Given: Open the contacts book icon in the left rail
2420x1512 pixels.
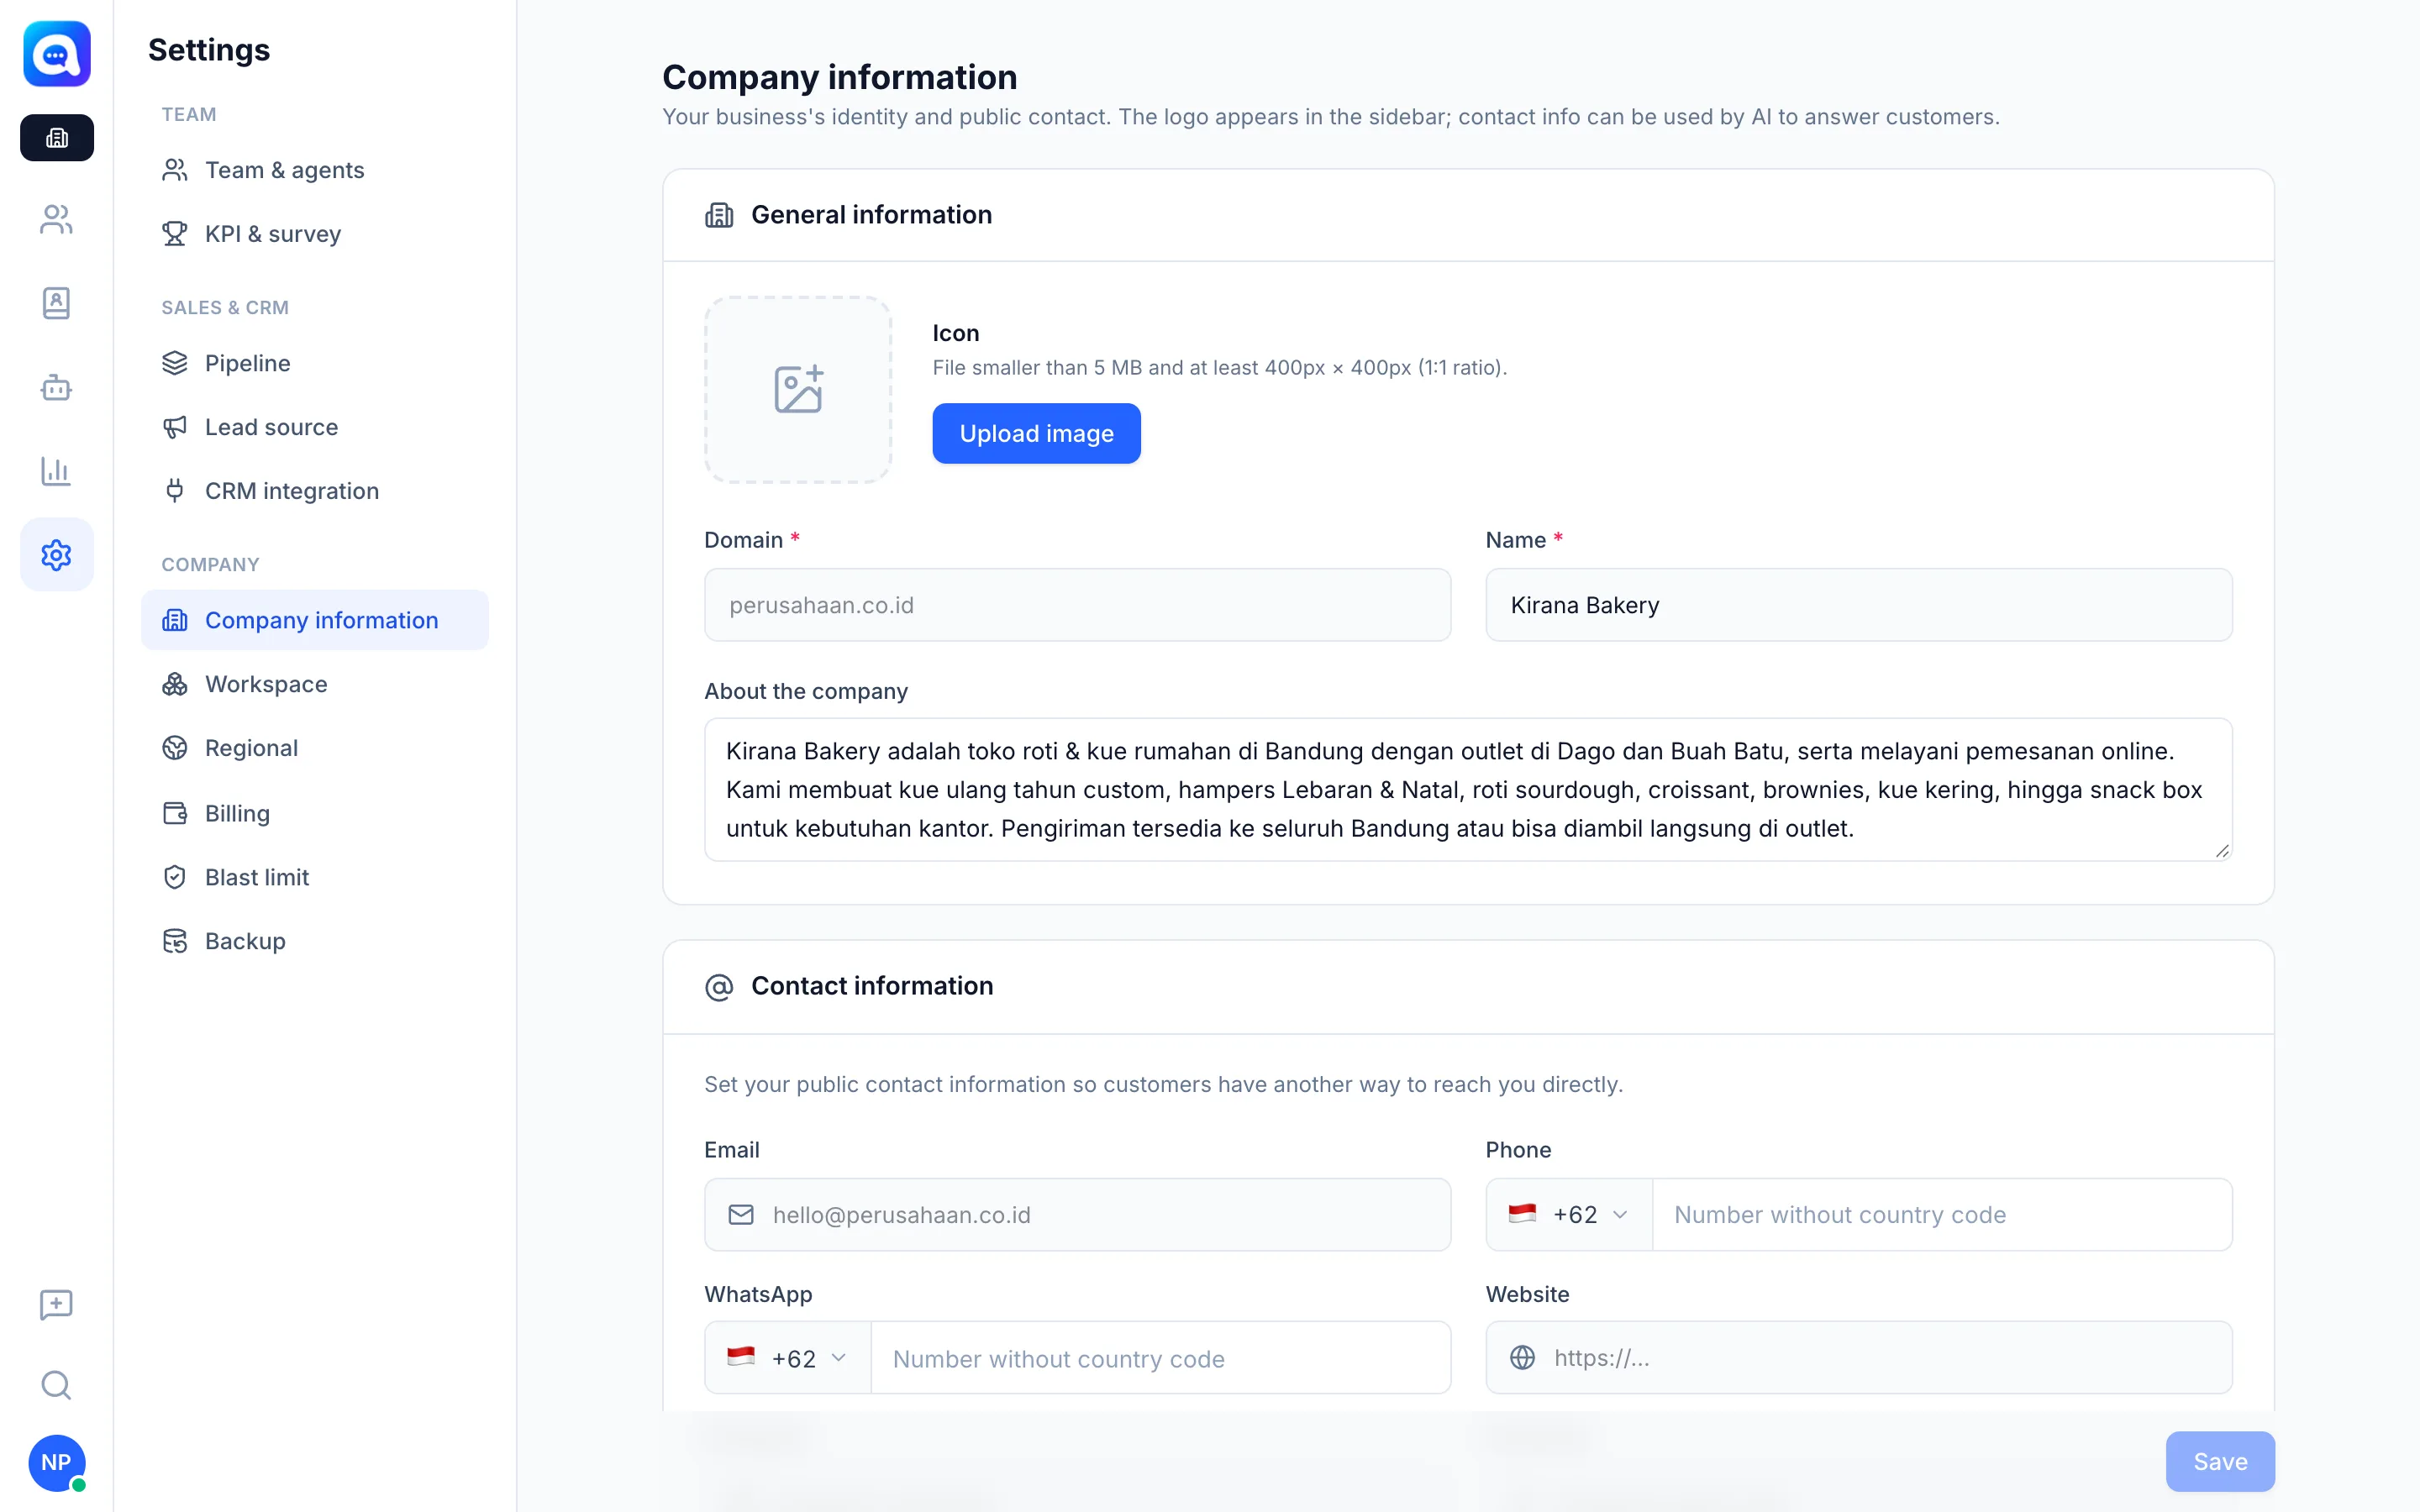Looking at the screenshot, I should (57, 303).
